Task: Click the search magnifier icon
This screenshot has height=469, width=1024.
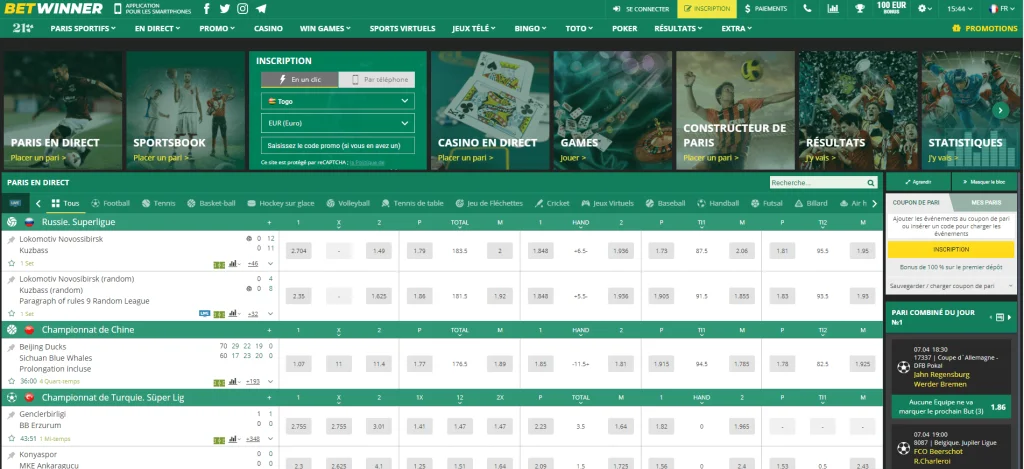Action: [871, 183]
